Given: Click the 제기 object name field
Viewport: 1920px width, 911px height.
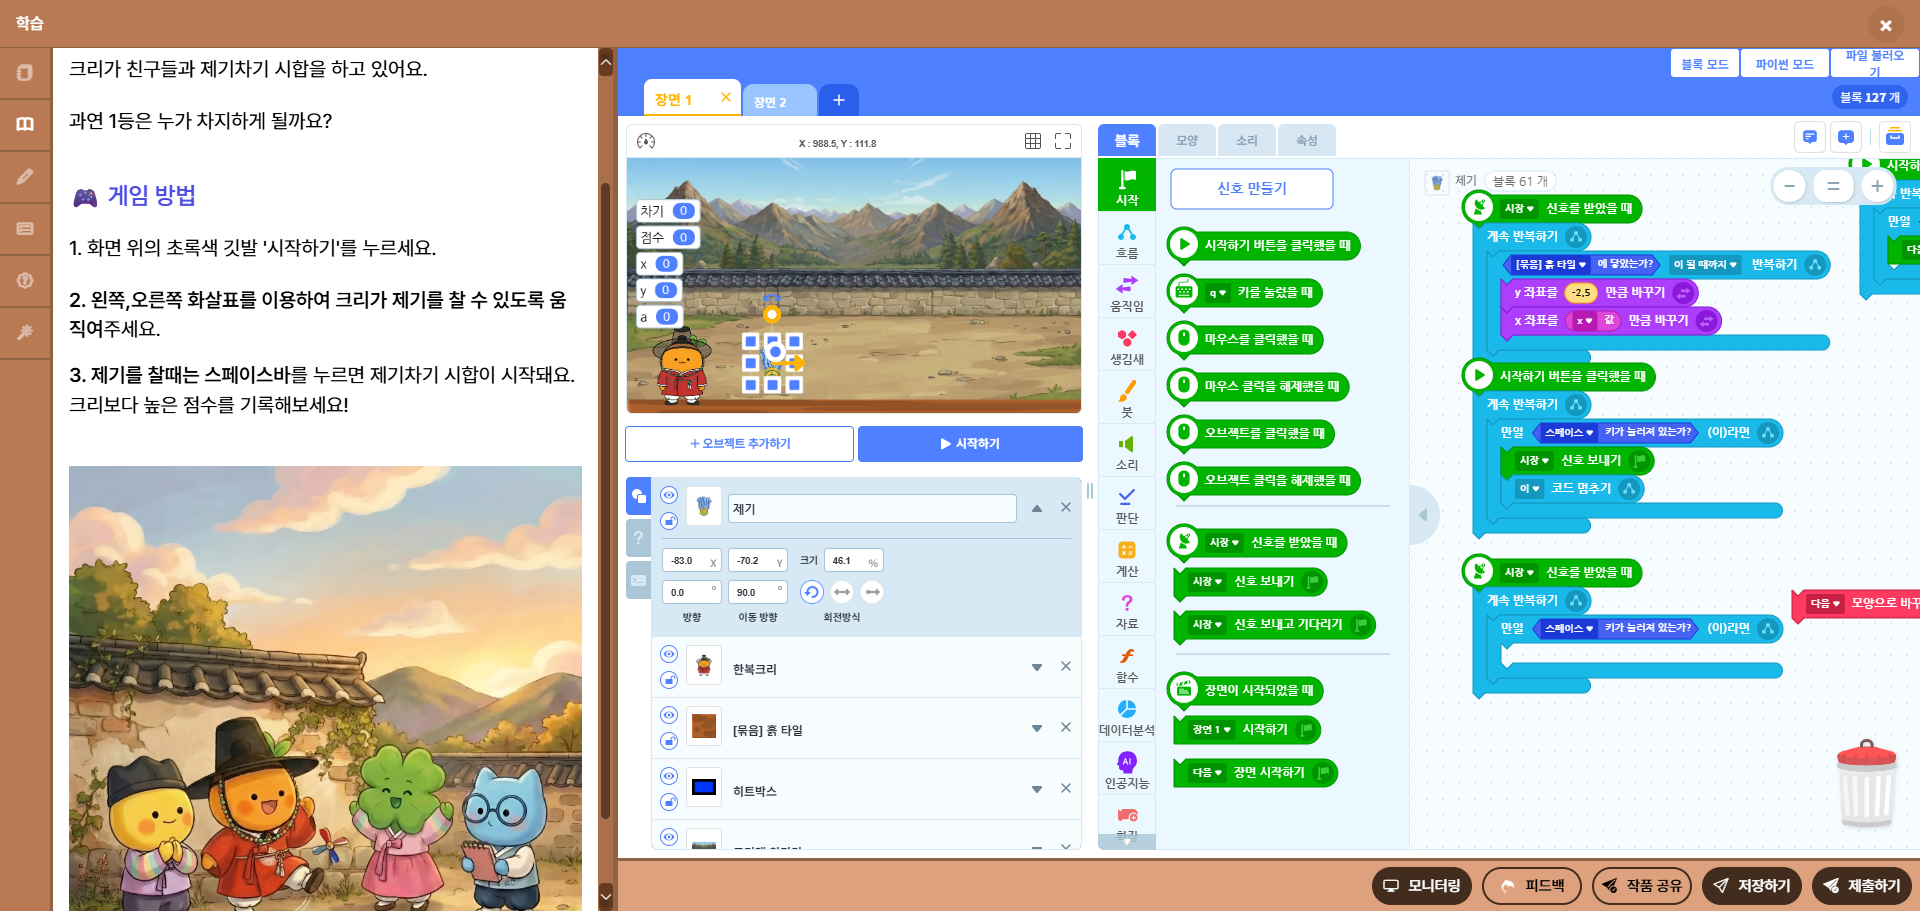Looking at the screenshot, I should point(871,508).
